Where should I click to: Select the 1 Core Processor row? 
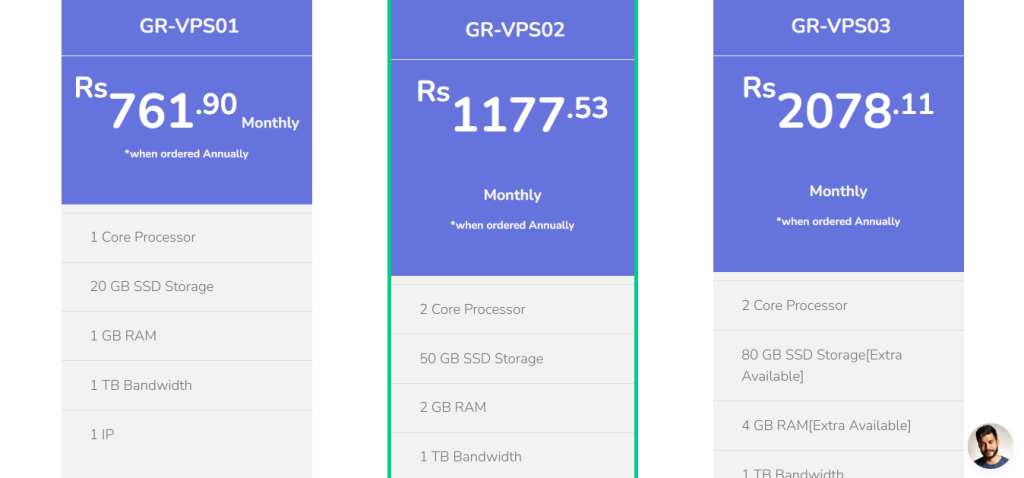(143, 237)
